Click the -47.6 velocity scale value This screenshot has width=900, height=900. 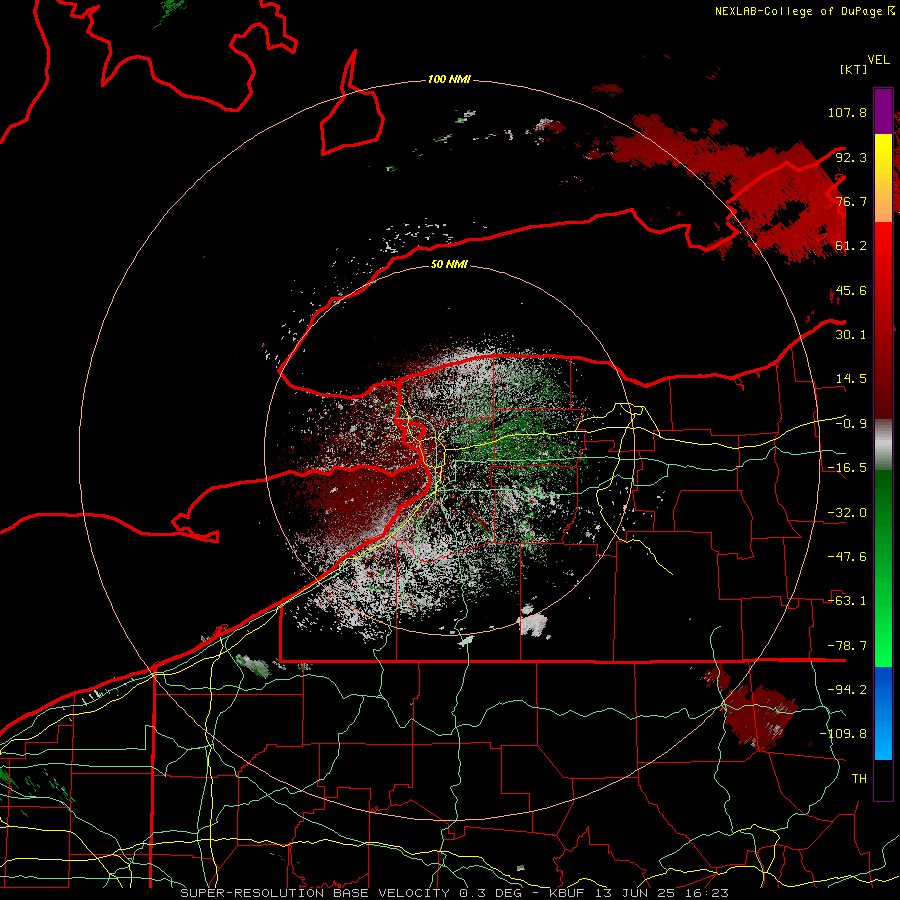tap(847, 557)
